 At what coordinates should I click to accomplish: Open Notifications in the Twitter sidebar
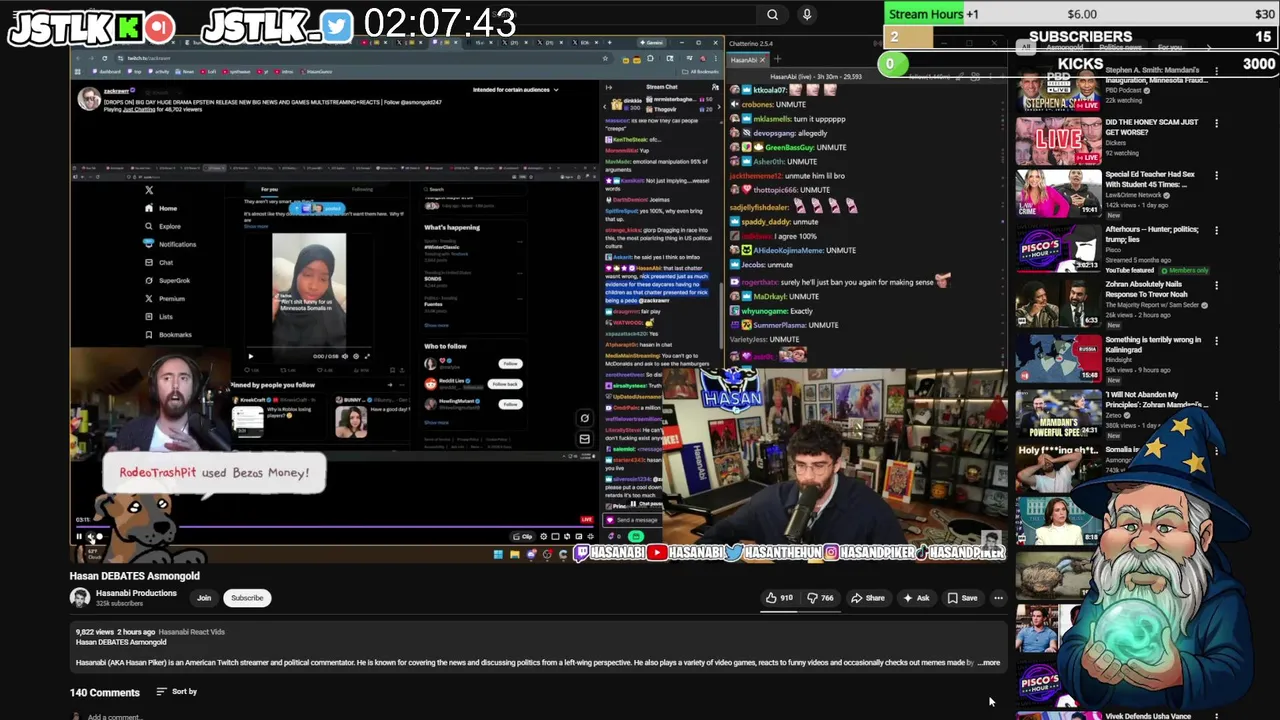click(x=170, y=244)
